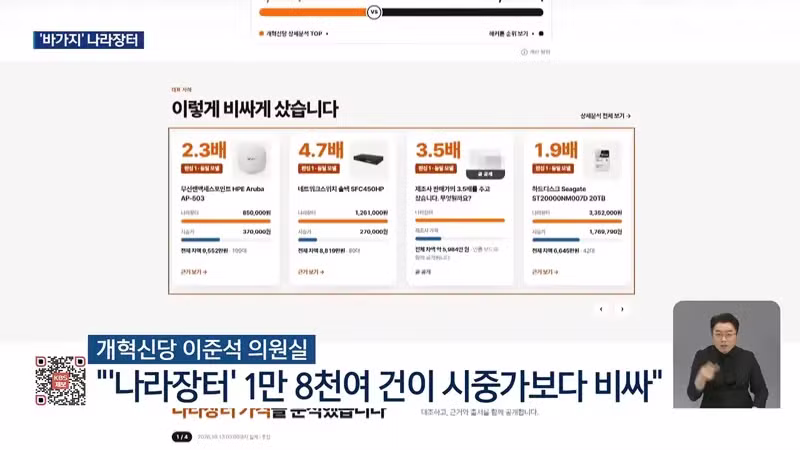This screenshot has width=800, height=450.
Task: Open 근거 보기 for HPE Aruba AP-503
Action: (194, 272)
